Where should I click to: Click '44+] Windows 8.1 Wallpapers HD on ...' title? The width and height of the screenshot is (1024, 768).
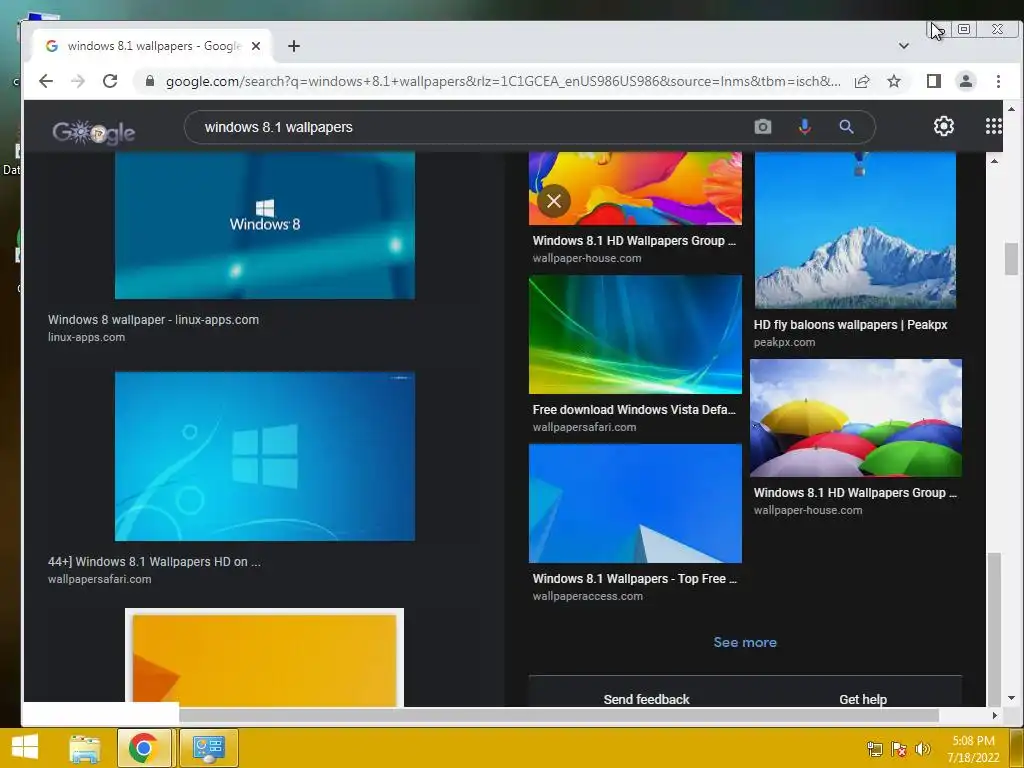click(x=154, y=562)
